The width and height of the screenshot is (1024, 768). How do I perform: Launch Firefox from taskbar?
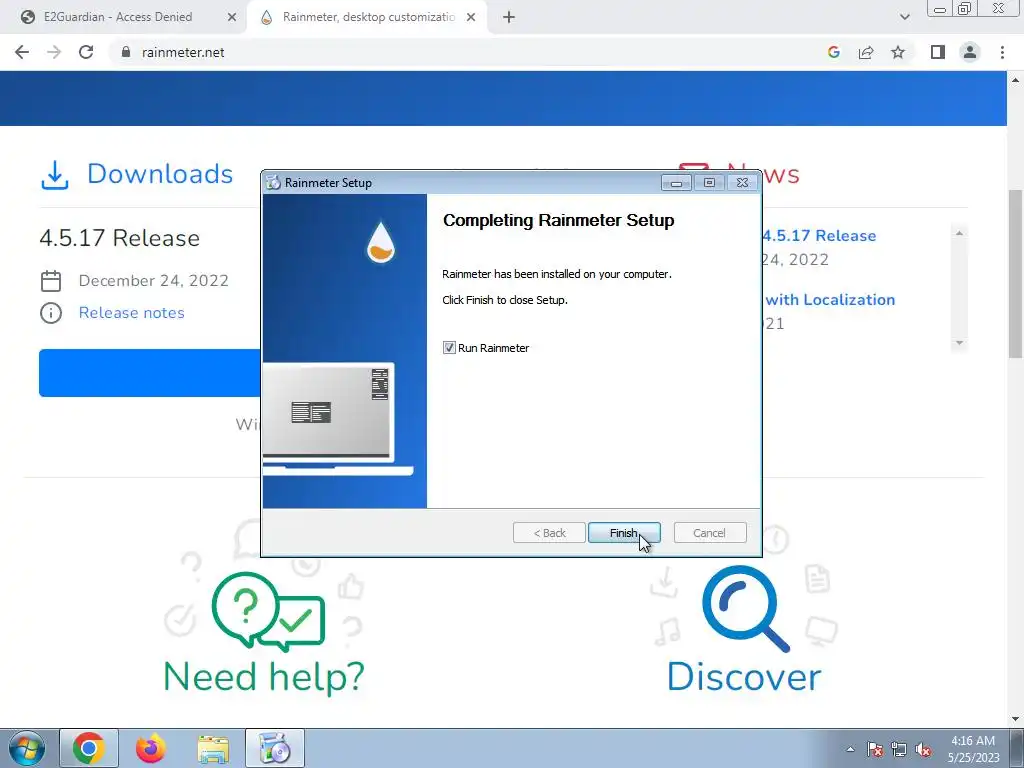[x=151, y=748]
